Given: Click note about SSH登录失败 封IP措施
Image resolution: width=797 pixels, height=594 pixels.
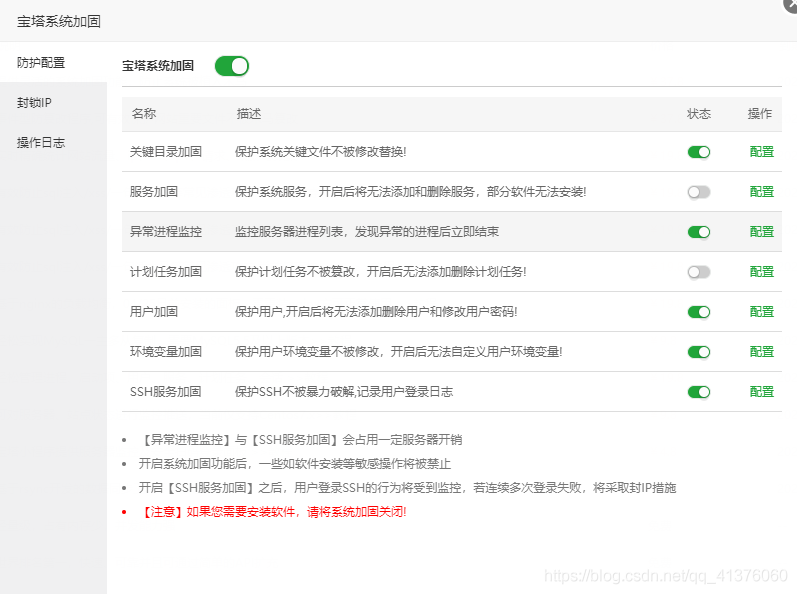Looking at the screenshot, I should point(407,488).
